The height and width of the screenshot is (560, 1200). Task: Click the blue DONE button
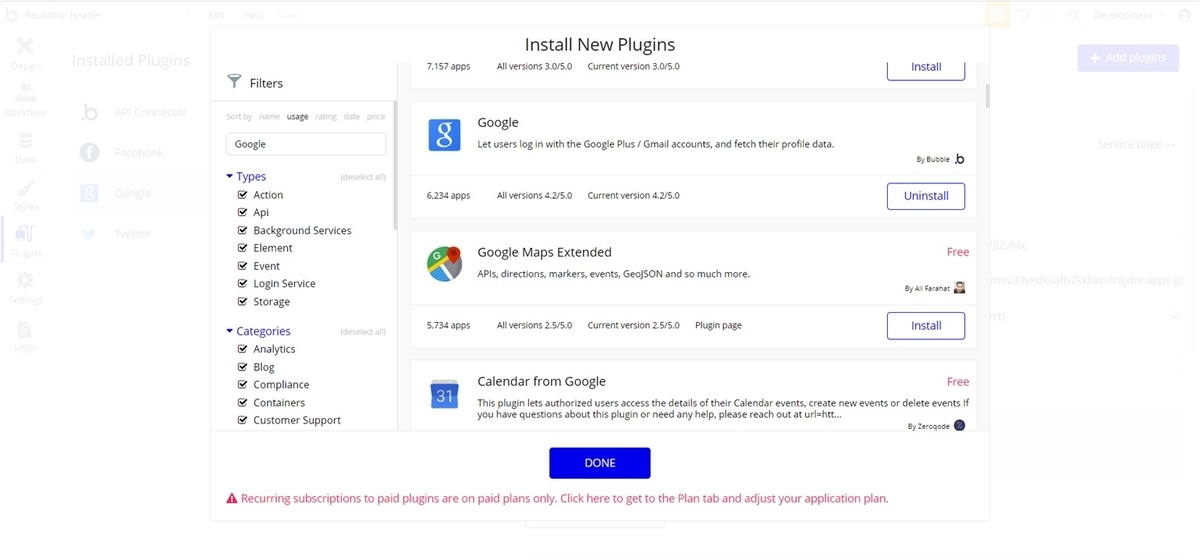[600, 463]
